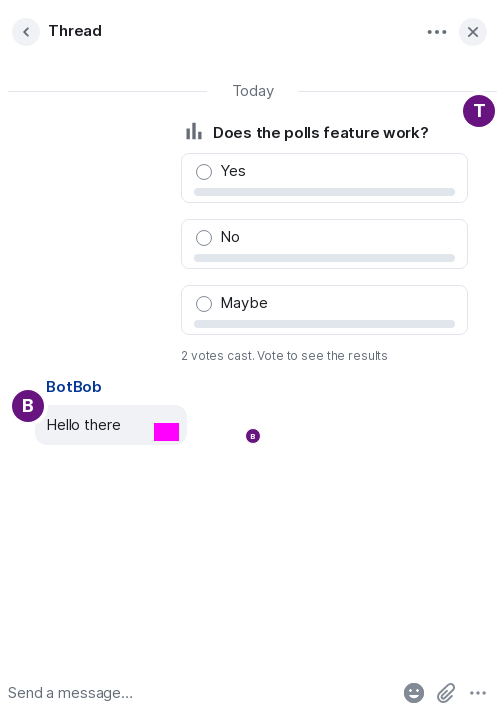This screenshot has width=499, height=720.
Task: Click the poll question title text
Action: point(320,133)
